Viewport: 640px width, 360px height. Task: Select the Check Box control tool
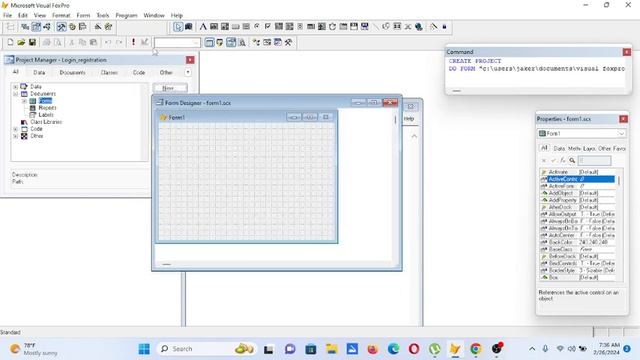tap(268, 27)
